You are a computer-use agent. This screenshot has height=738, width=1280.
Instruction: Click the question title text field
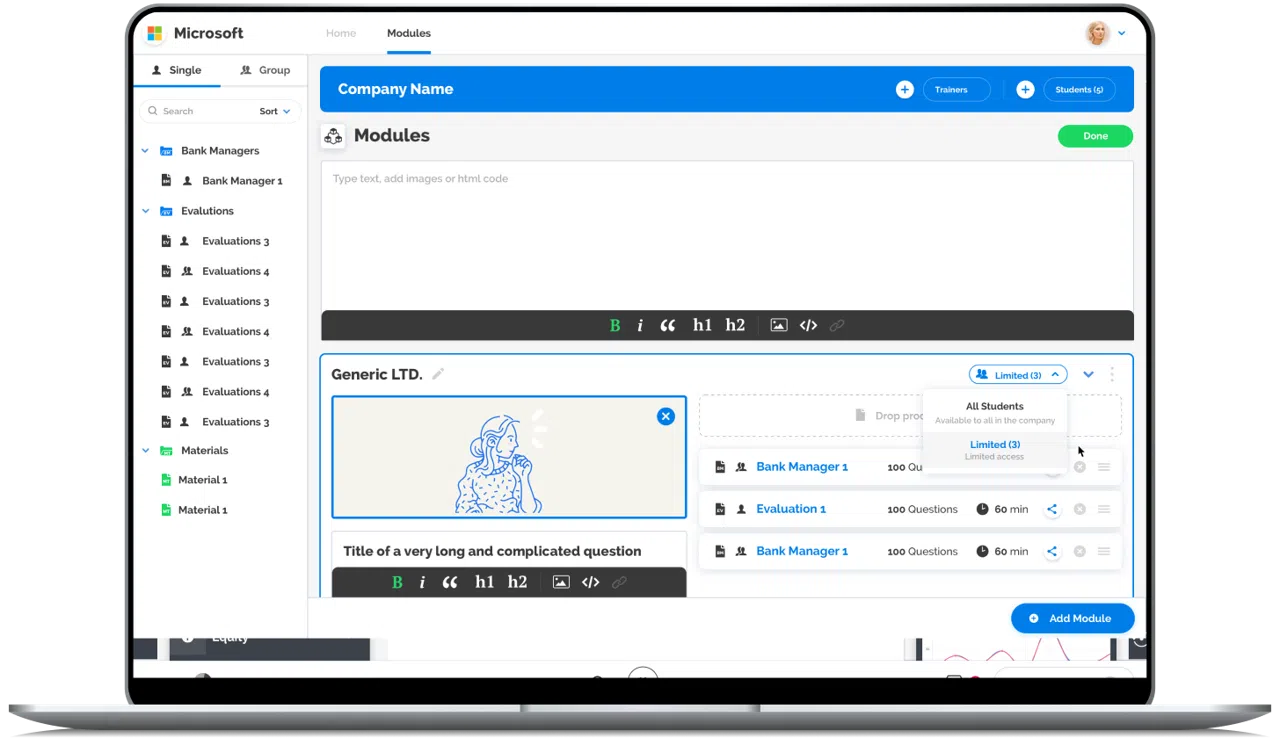pos(509,550)
